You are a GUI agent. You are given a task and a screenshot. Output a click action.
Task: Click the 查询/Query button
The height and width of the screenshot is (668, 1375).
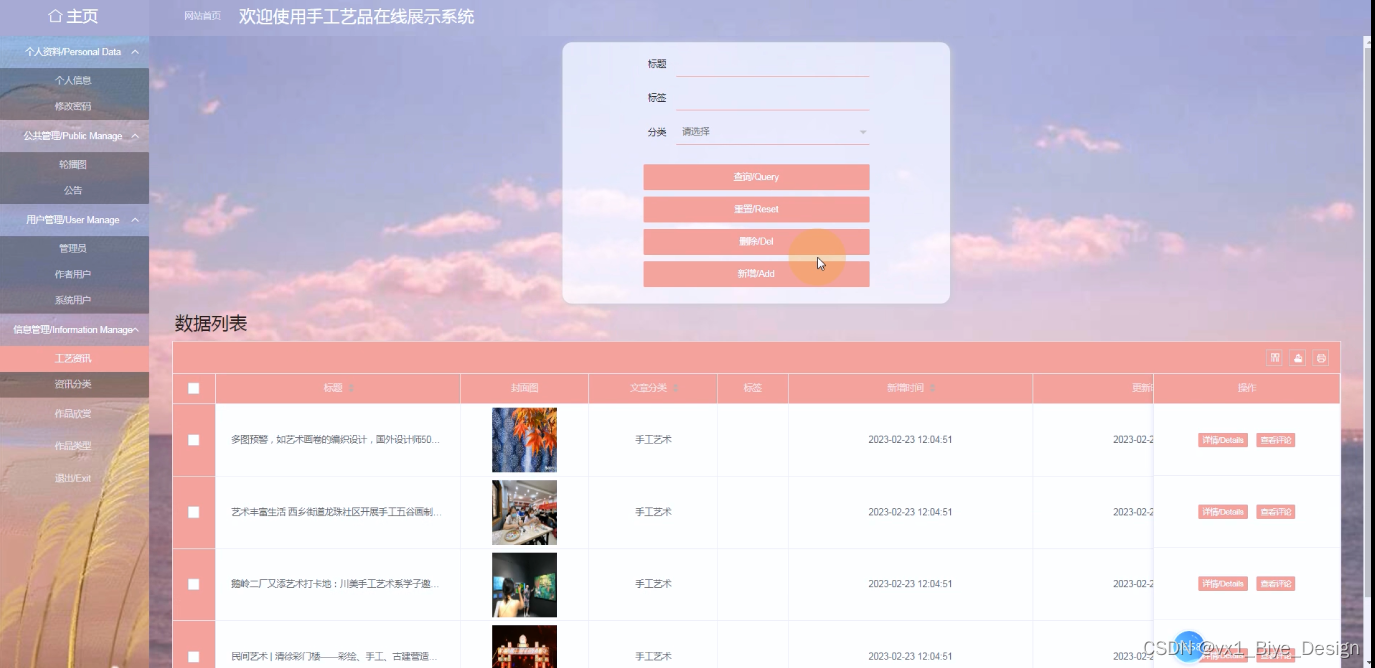pos(756,177)
